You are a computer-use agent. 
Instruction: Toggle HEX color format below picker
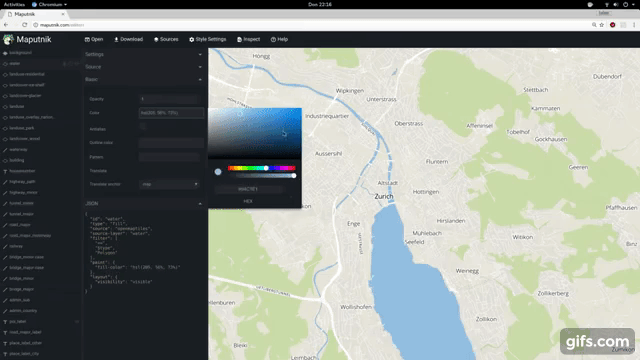click(x=248, y=201)
